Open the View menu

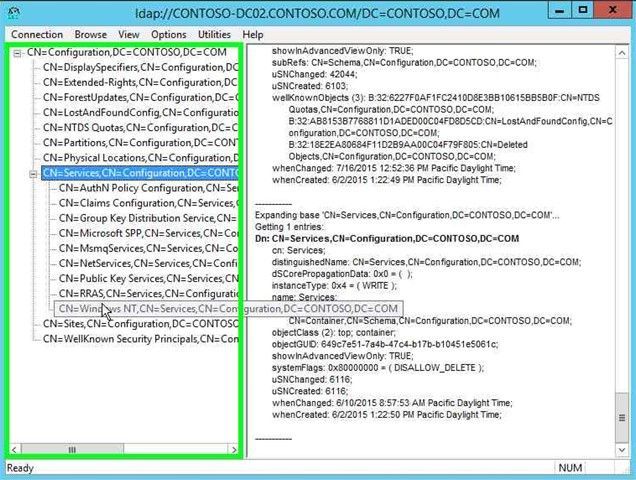(x=129, y=34)
